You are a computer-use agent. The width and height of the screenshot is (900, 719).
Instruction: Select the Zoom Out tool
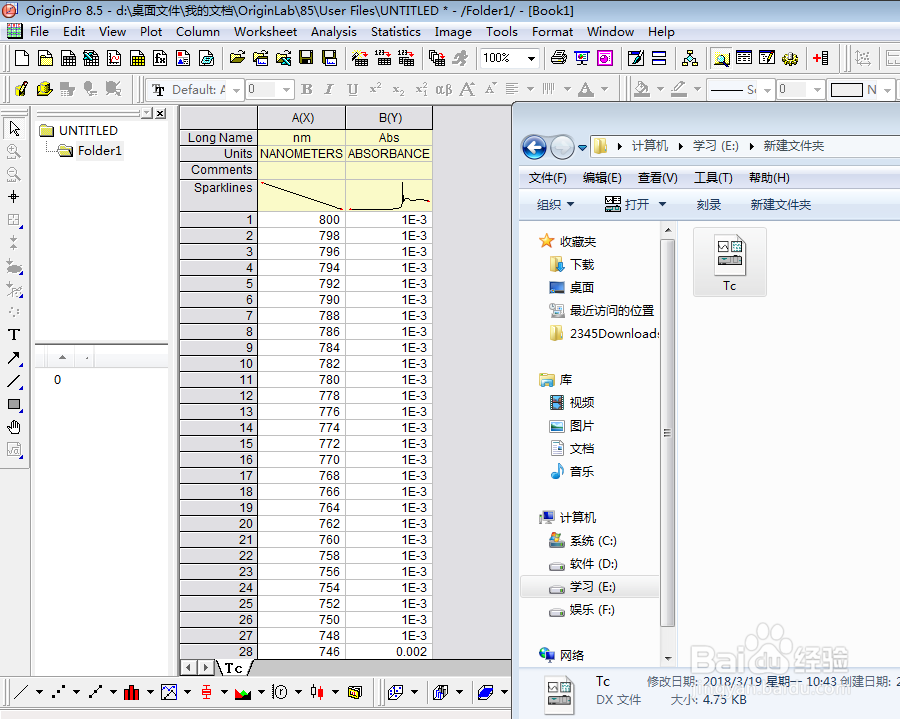point(14,174)
